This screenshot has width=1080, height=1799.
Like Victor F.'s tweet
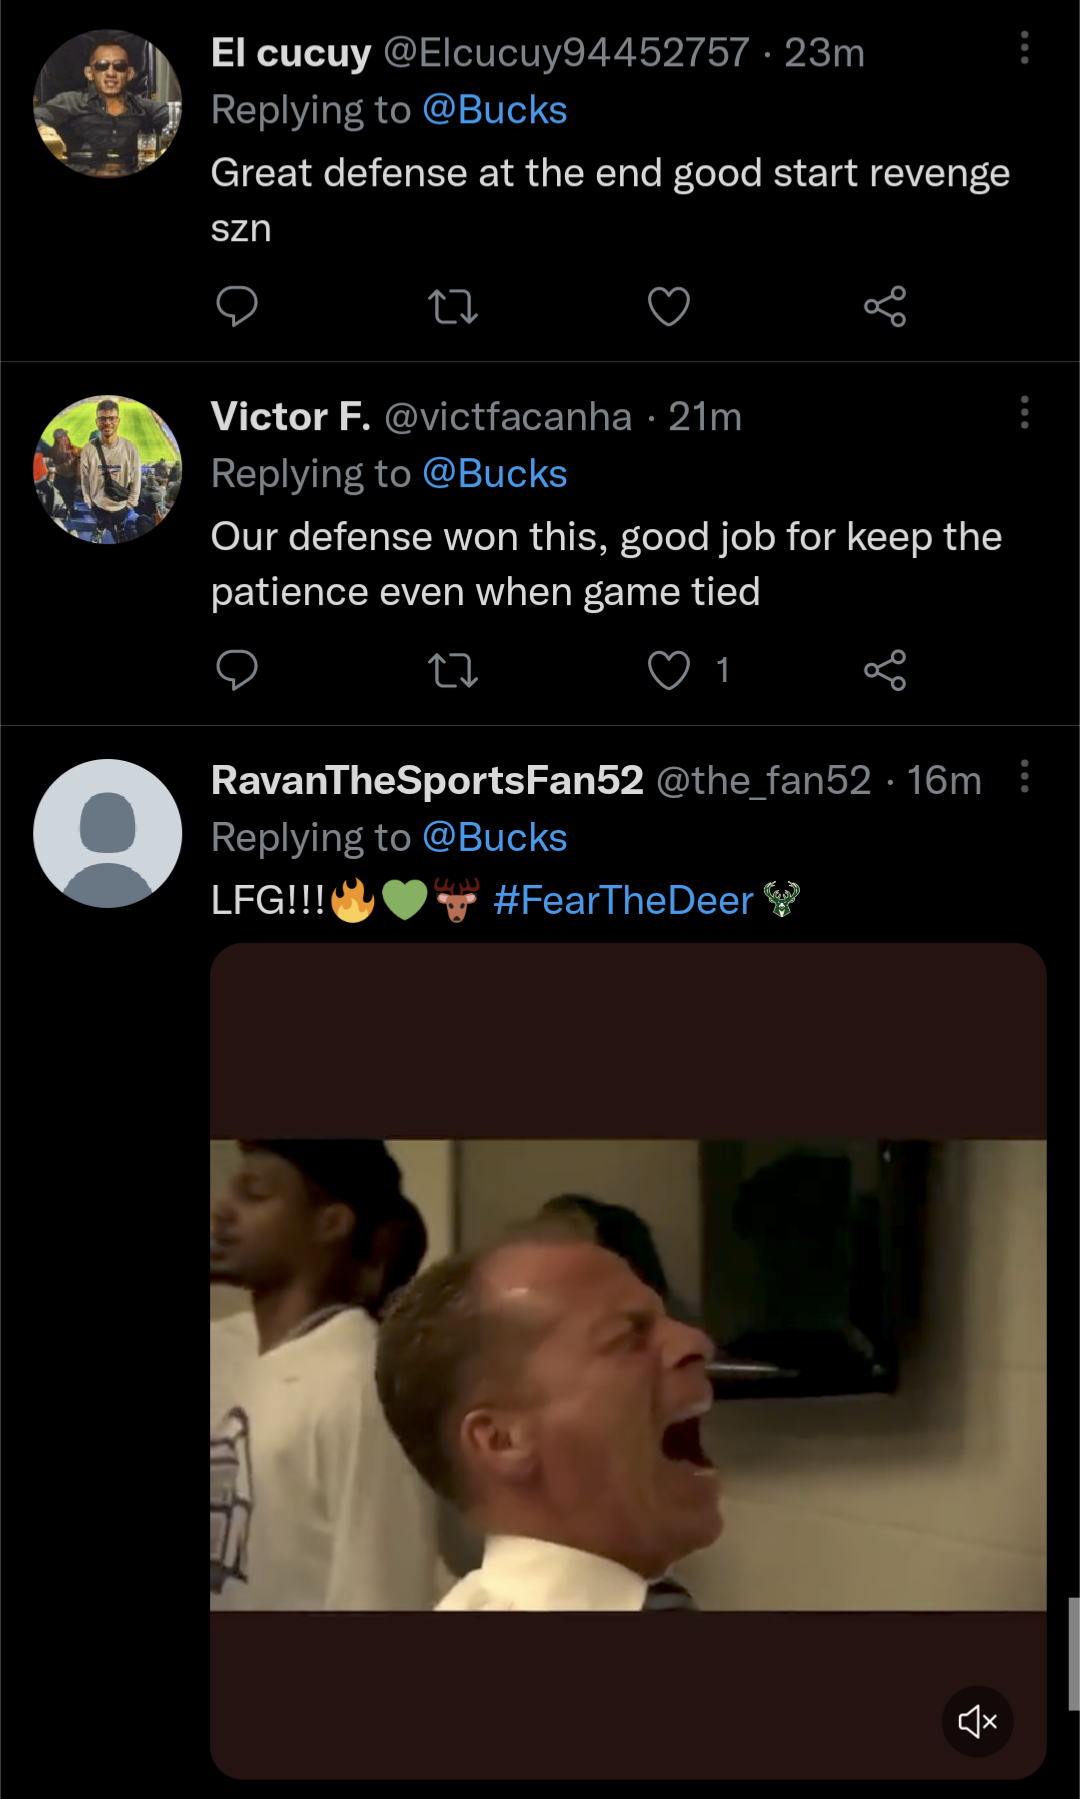pyautogui.click(x=669, y=670)
